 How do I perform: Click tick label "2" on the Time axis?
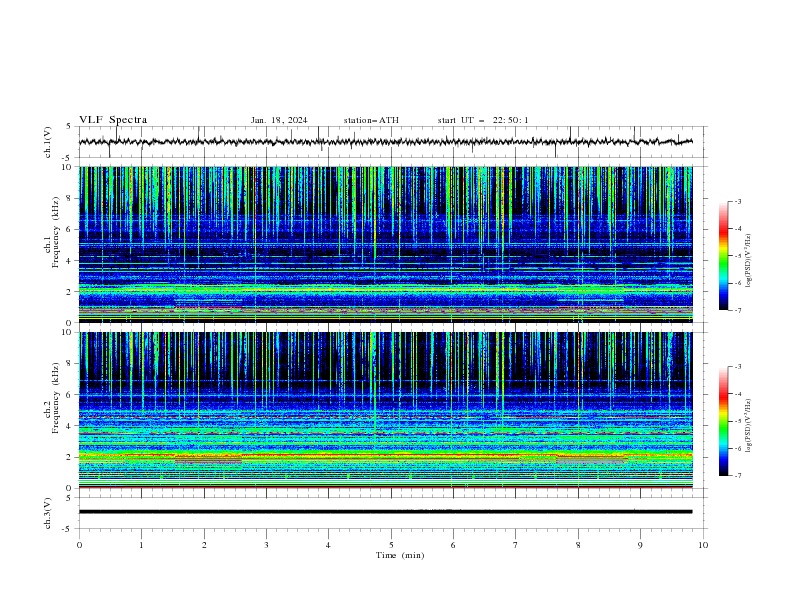(x=204, y=545)
